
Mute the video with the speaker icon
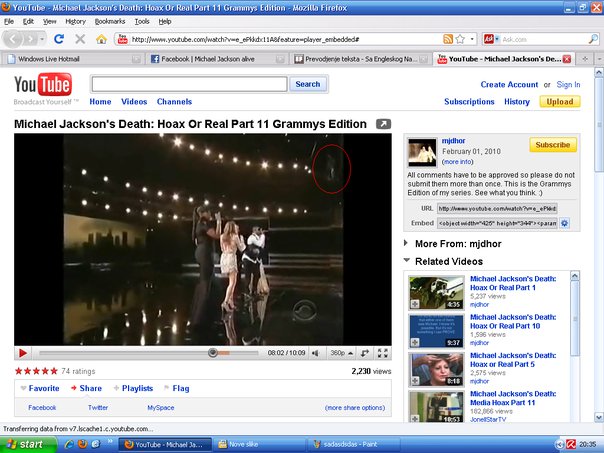pos(315,353)
